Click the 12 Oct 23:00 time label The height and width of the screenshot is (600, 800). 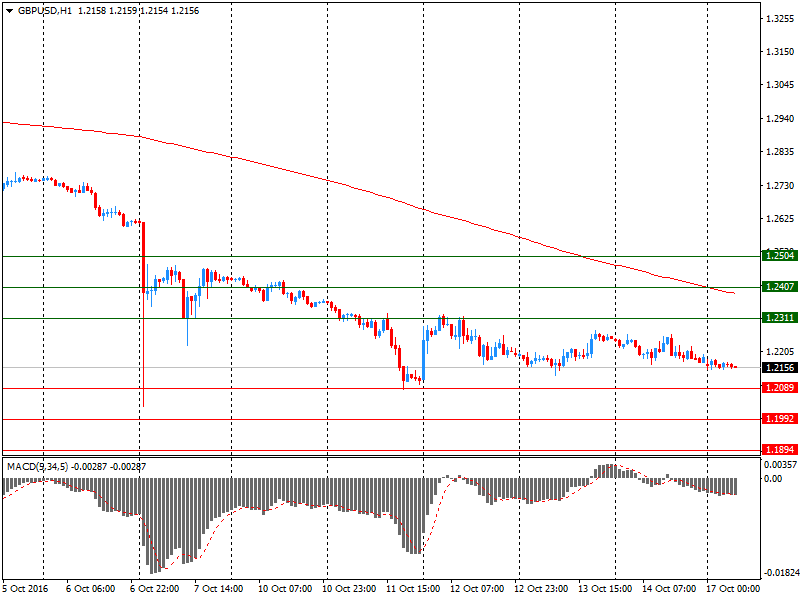[x=541, y=589]
